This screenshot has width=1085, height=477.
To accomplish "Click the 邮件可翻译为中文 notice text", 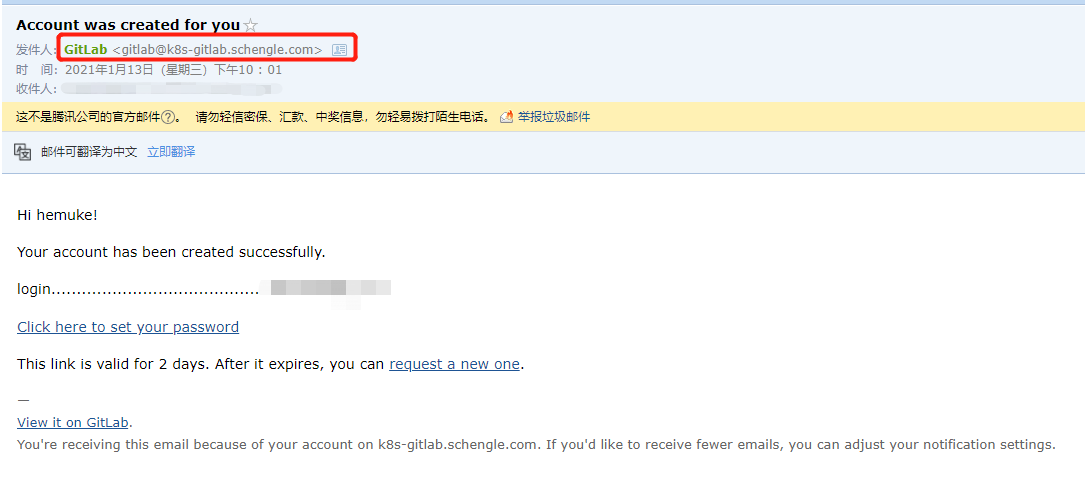I will 89,152.
